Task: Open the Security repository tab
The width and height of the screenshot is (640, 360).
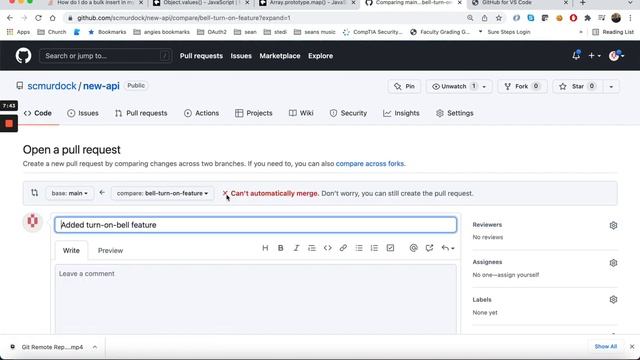Action: 348,113
